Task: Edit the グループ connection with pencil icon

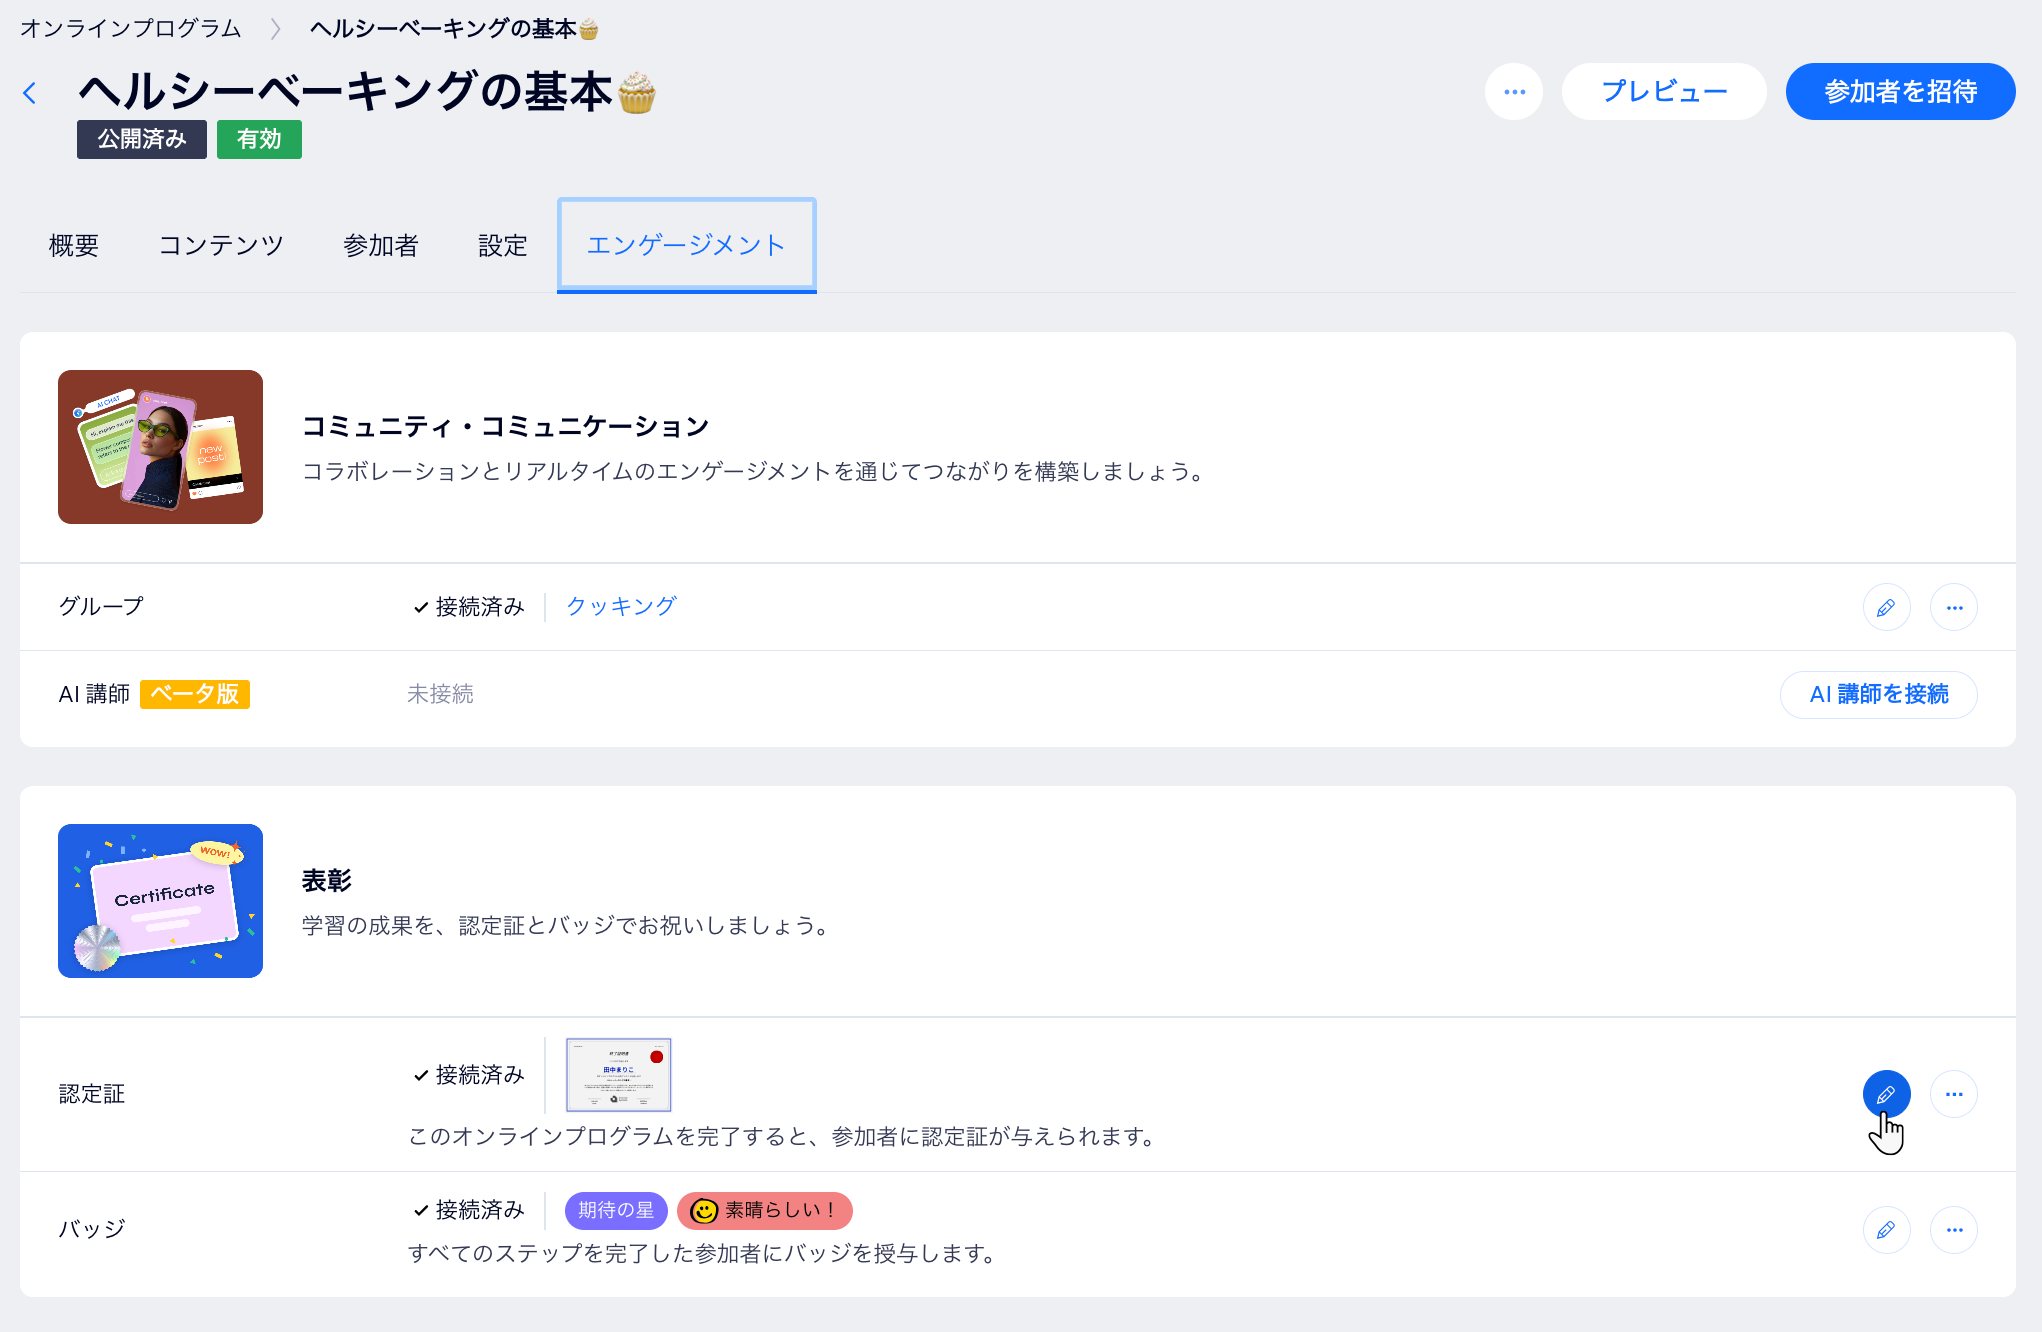Action: (1886, 607)
